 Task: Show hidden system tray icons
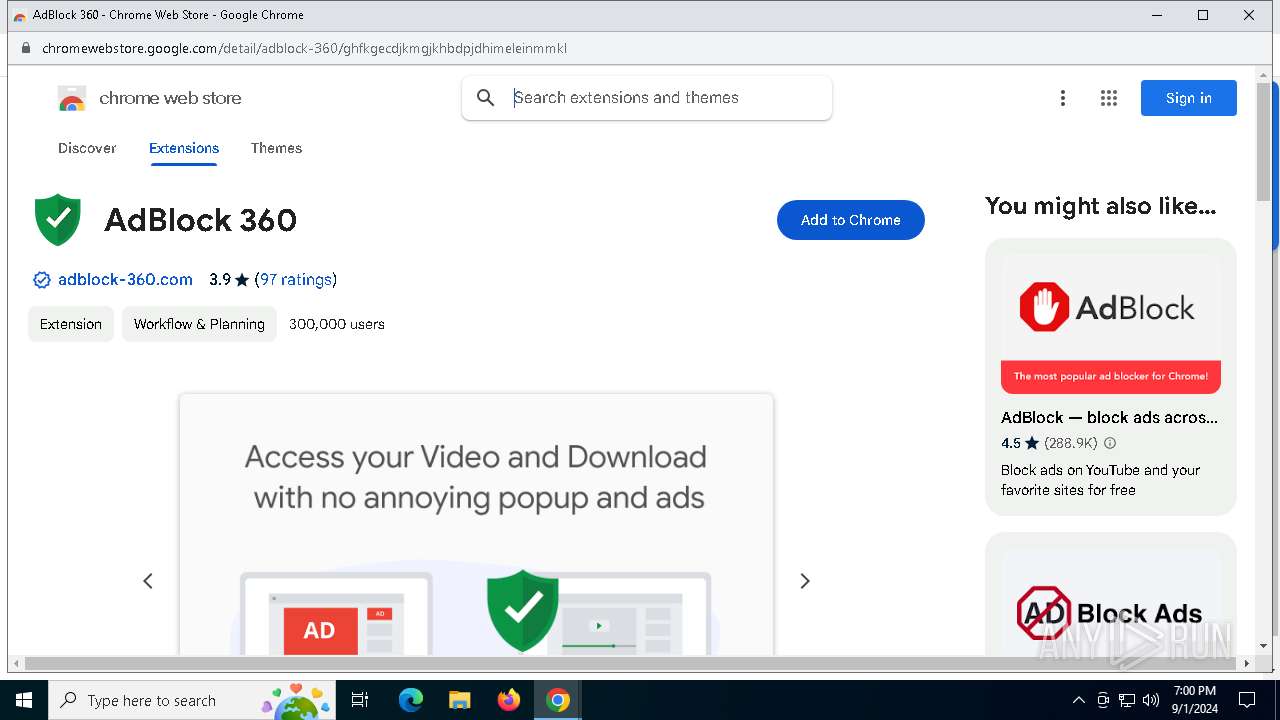(x=1078, y=700)
